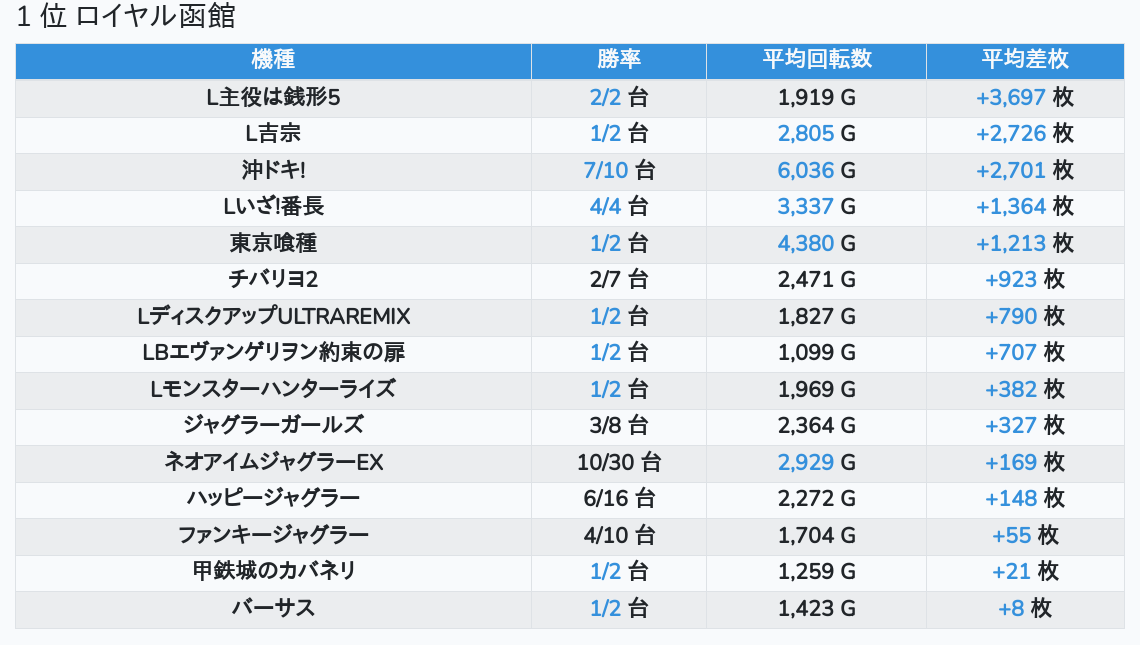Click the ジャグラーガールズ machine name
Screen dimensions: 1140x645
click(273, 426)
